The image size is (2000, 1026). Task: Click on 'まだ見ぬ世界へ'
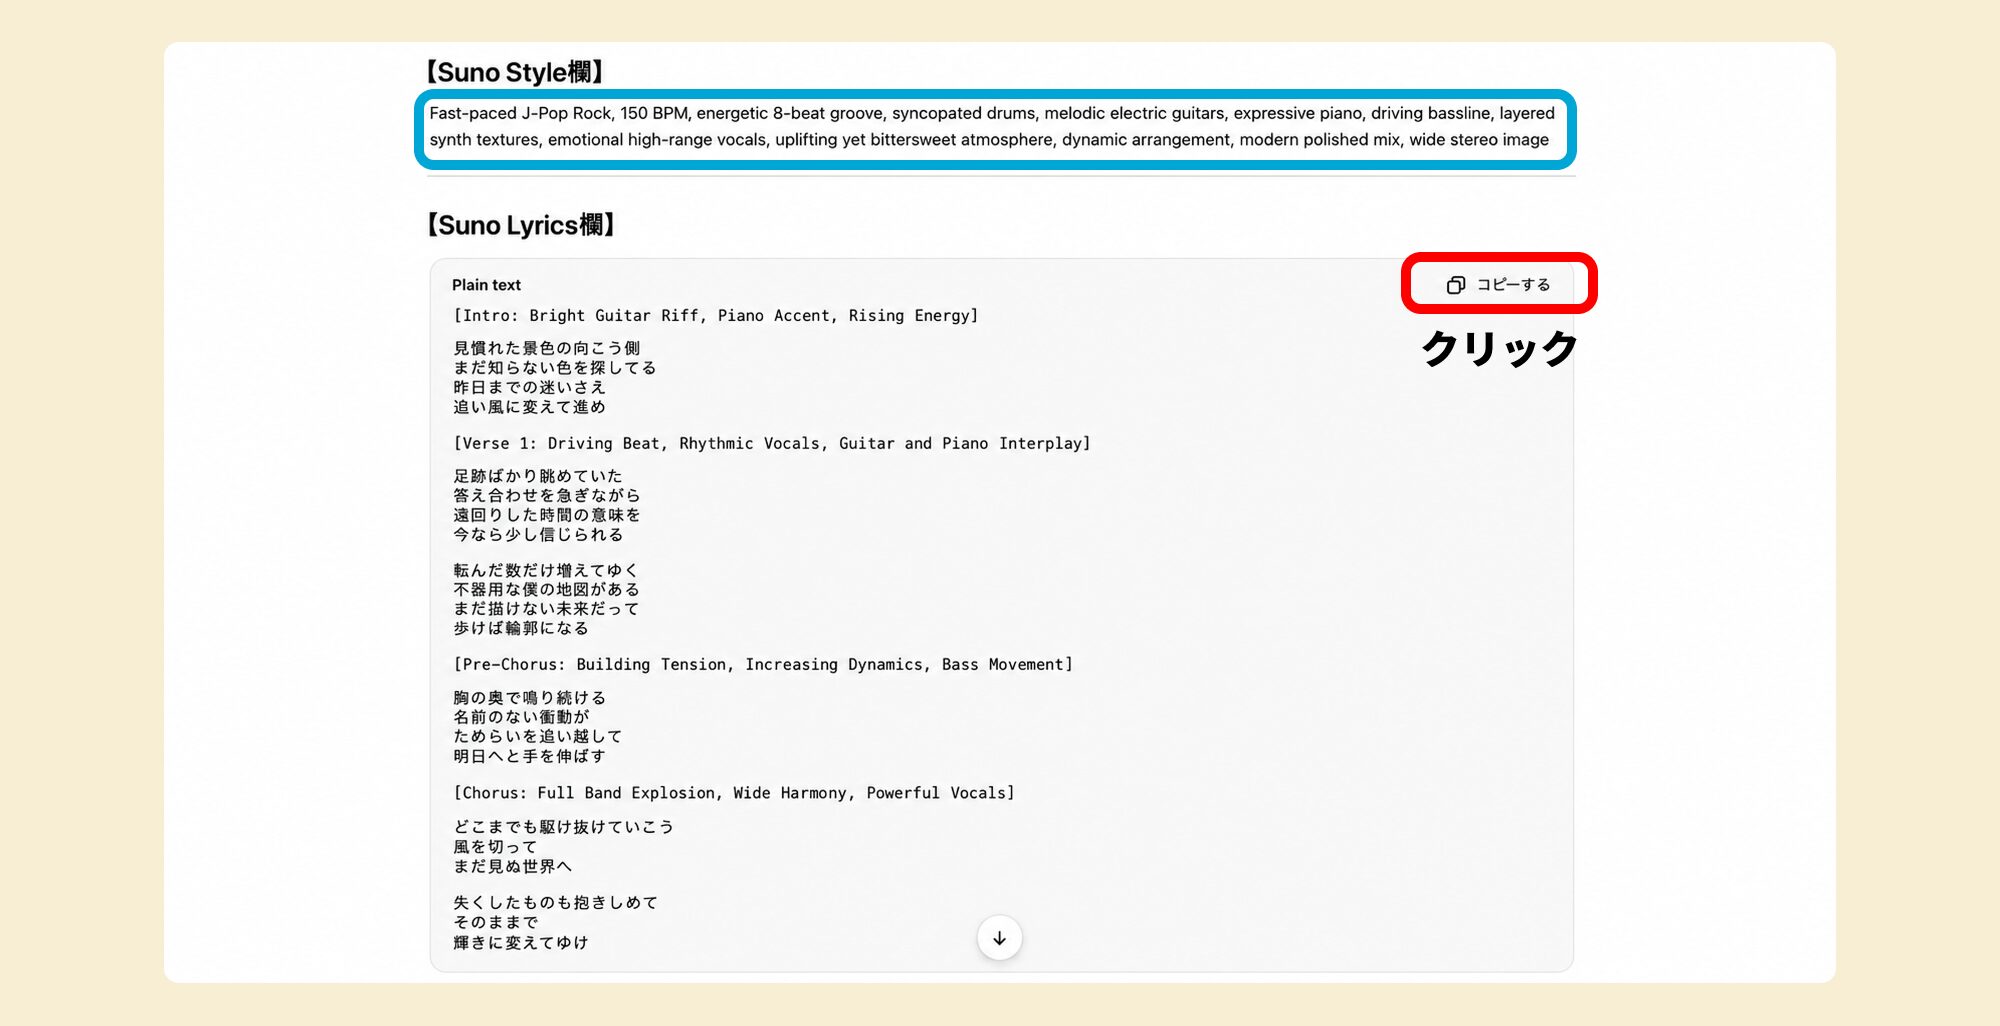[x=513, y=866]
